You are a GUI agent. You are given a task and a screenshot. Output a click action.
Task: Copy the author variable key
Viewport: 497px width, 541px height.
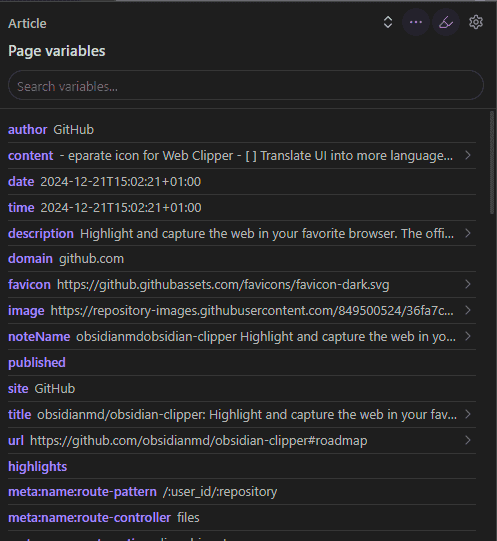pyautogui.click(x=27, y=130)
